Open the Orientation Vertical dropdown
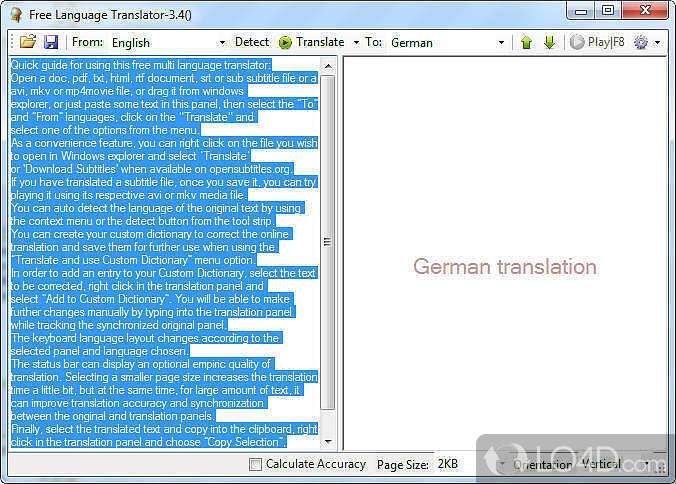Viewport: 676px width, 484px height. tap(645, 465)
